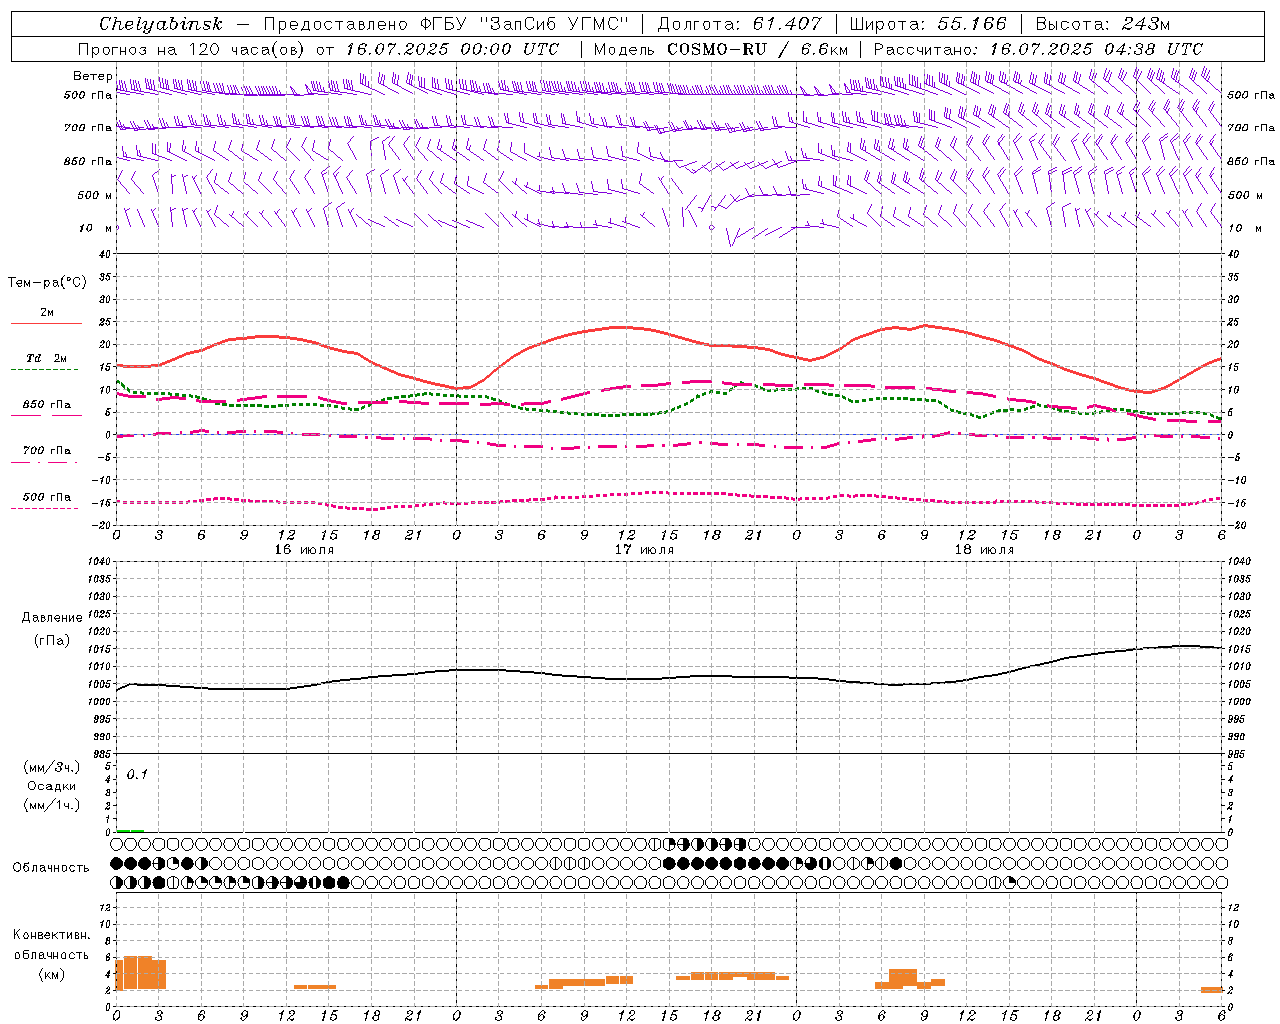
Task: Click the '2м' temperature legend entry
Action: (47, 313)
